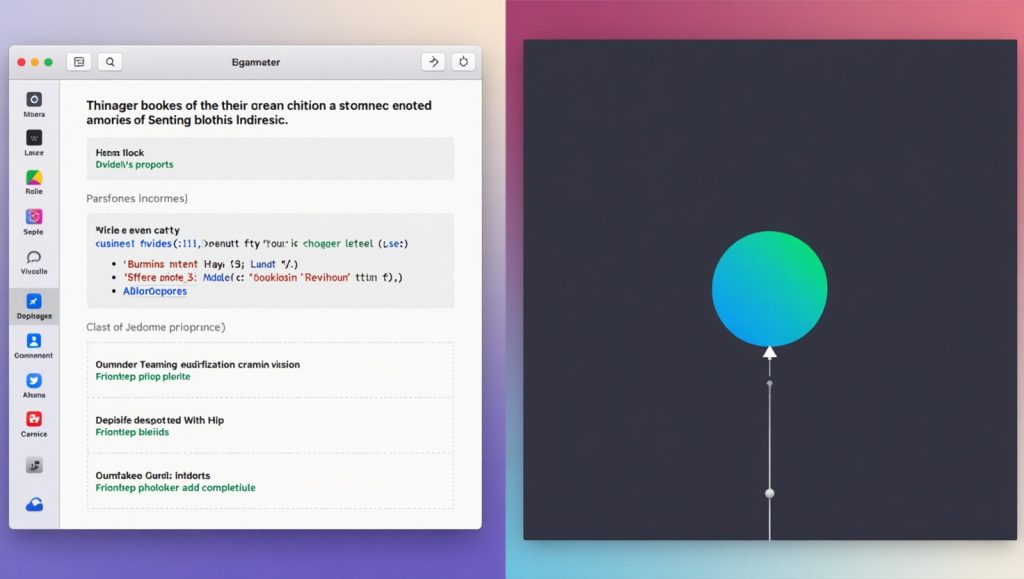
Task: Click the lower round handle on line
Action: 769,493
